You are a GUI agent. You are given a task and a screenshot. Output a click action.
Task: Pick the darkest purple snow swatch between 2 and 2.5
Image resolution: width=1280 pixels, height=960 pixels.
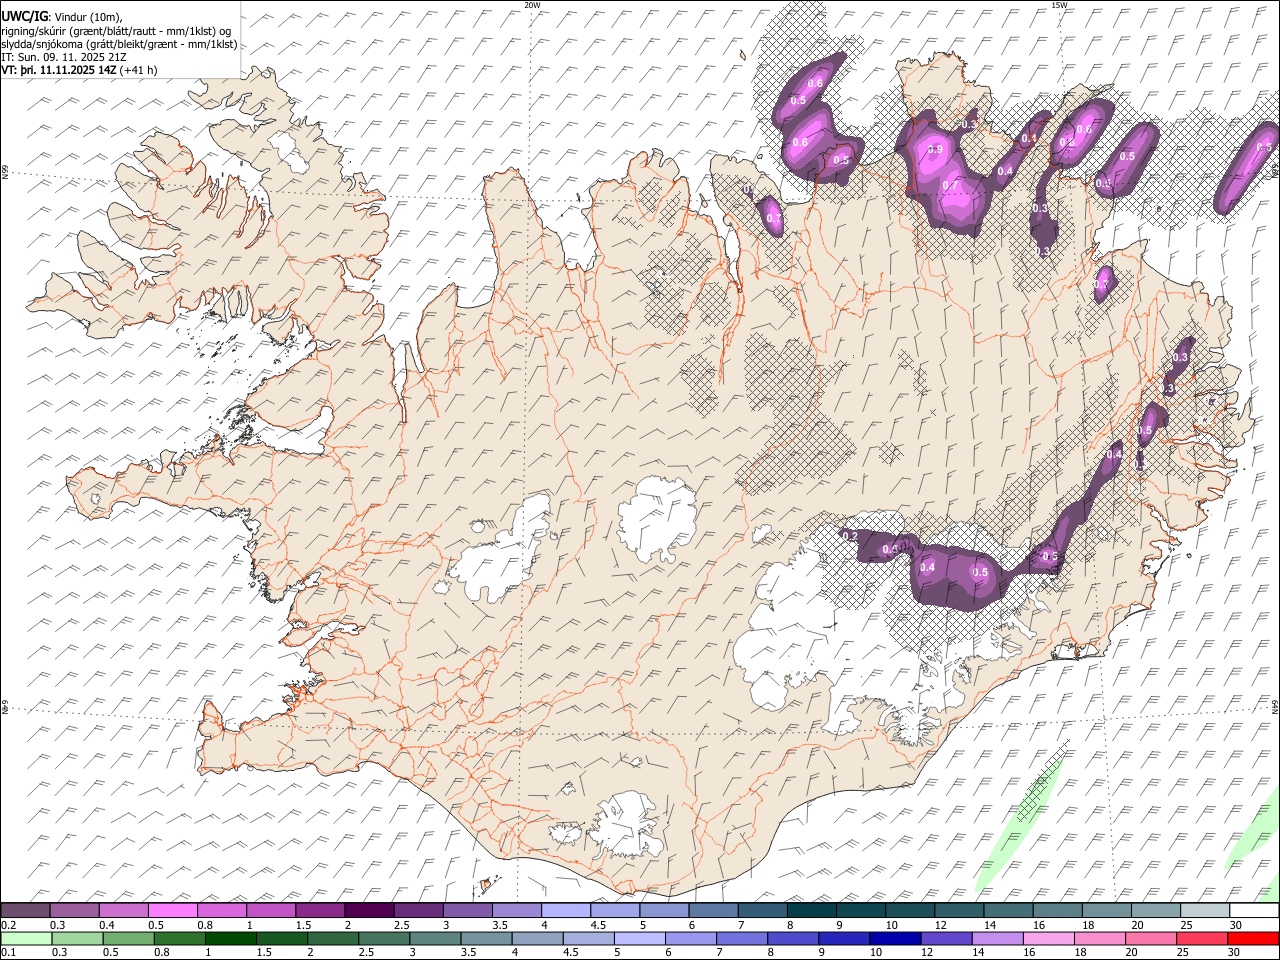click(x=368, y=910)
